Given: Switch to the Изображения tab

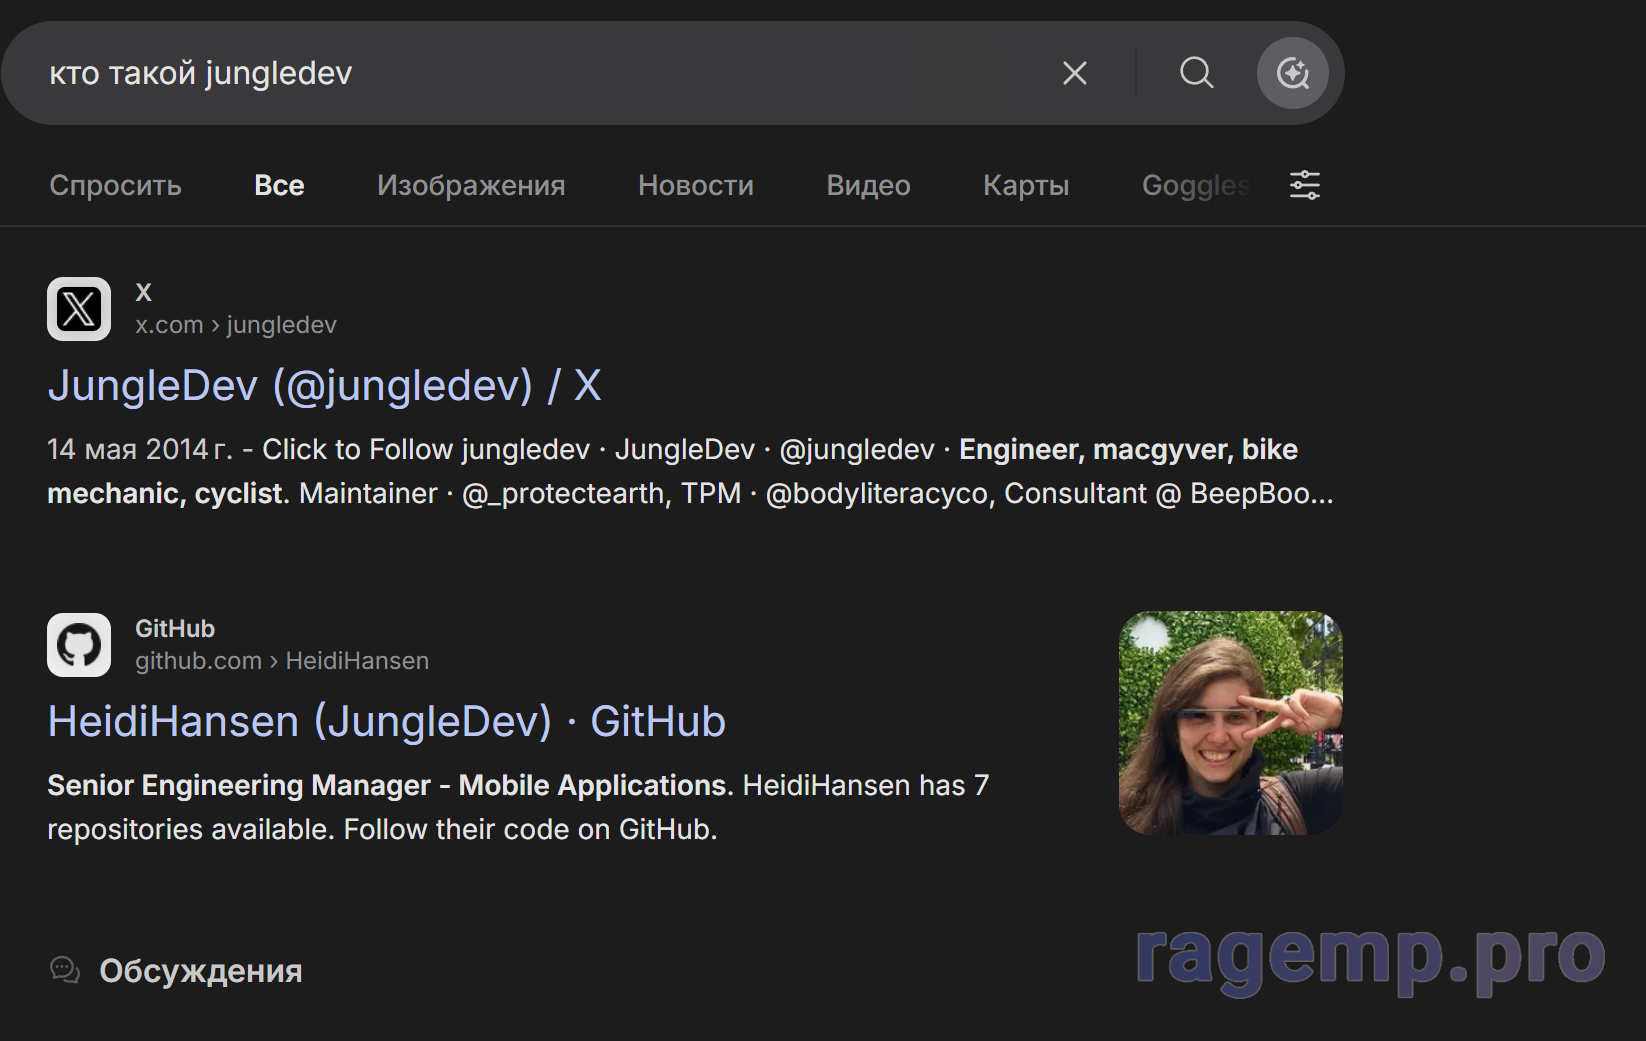Looking at the screenshot, I should click(x=471, y=185).
